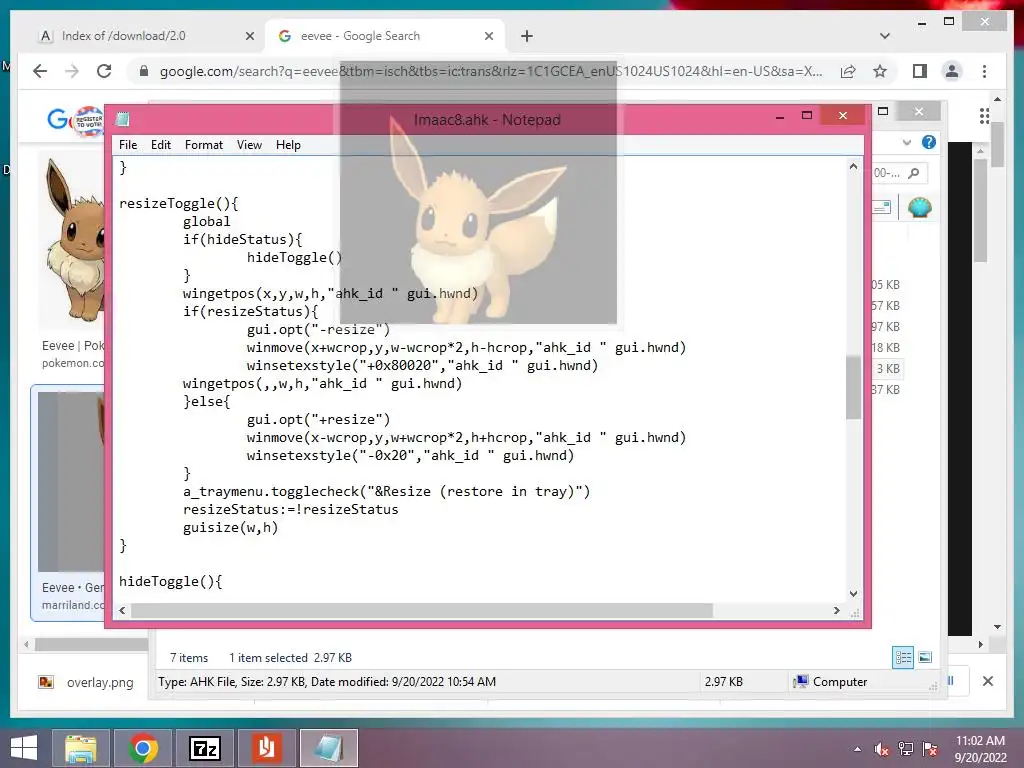
Task: Click the preview pane icon in Explorer
Action: coord(882,208)
